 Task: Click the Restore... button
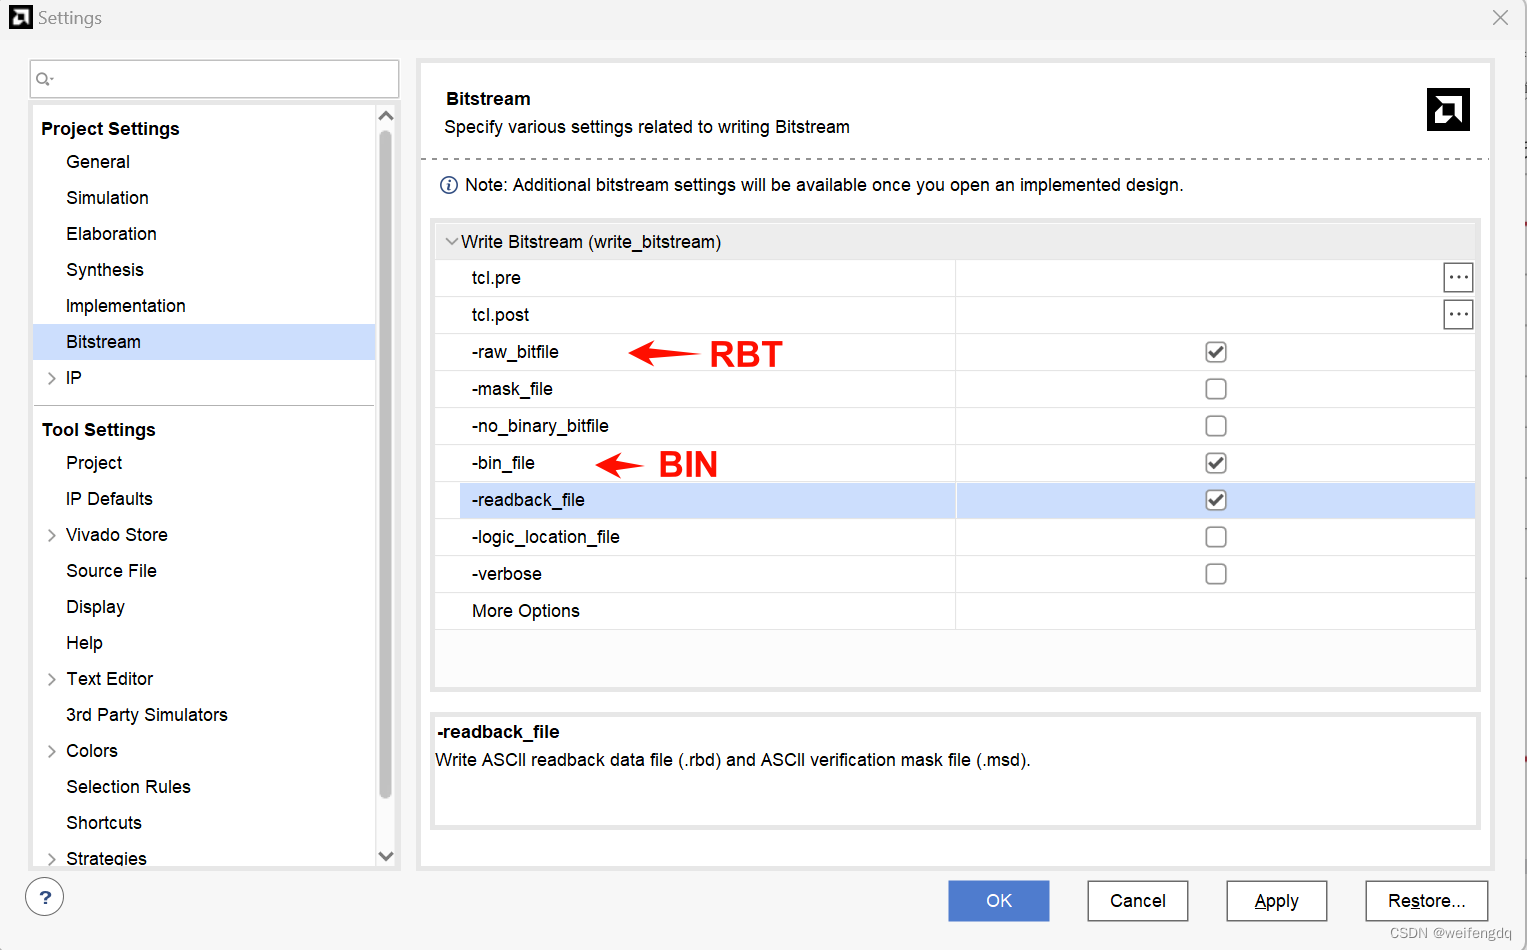click(1427, 901)
